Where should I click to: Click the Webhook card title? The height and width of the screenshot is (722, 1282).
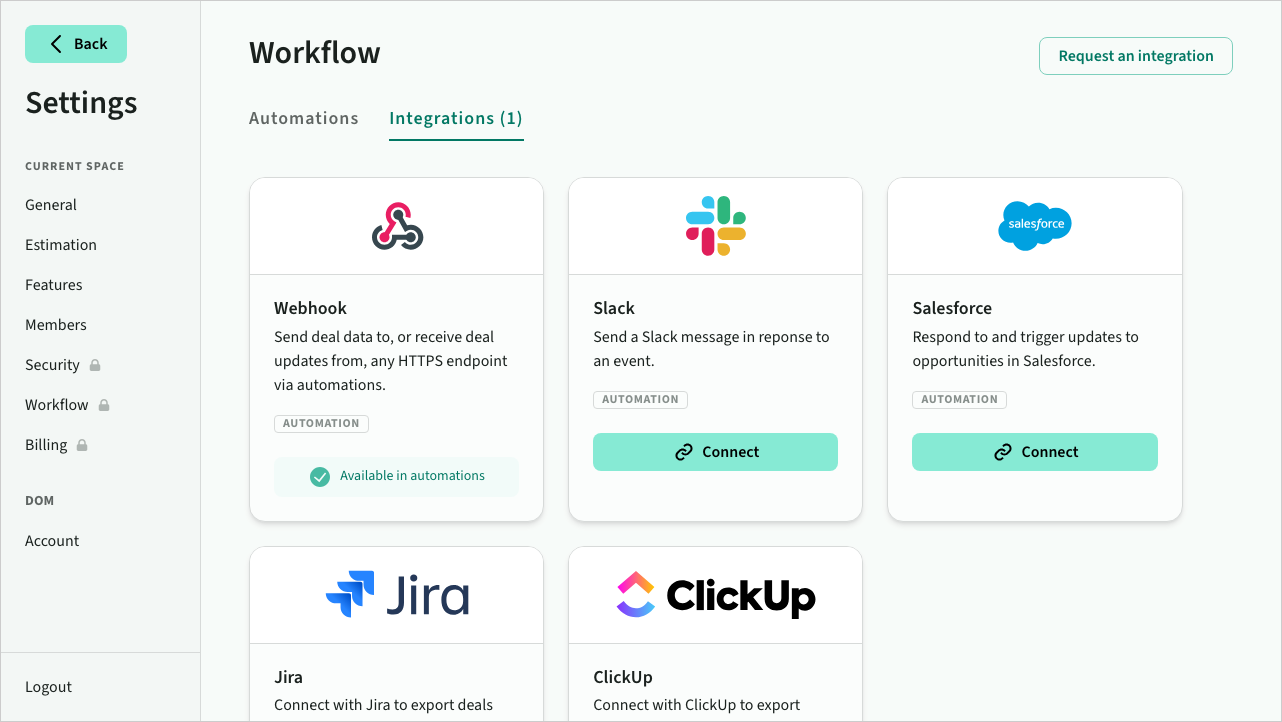click(x=311, y=308)
